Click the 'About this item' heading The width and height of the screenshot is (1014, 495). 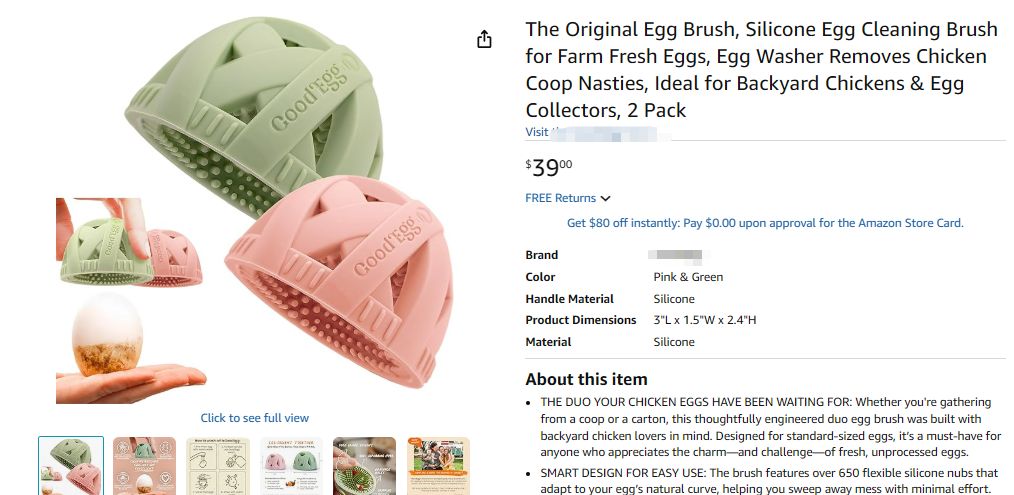[x=586, y=379]
